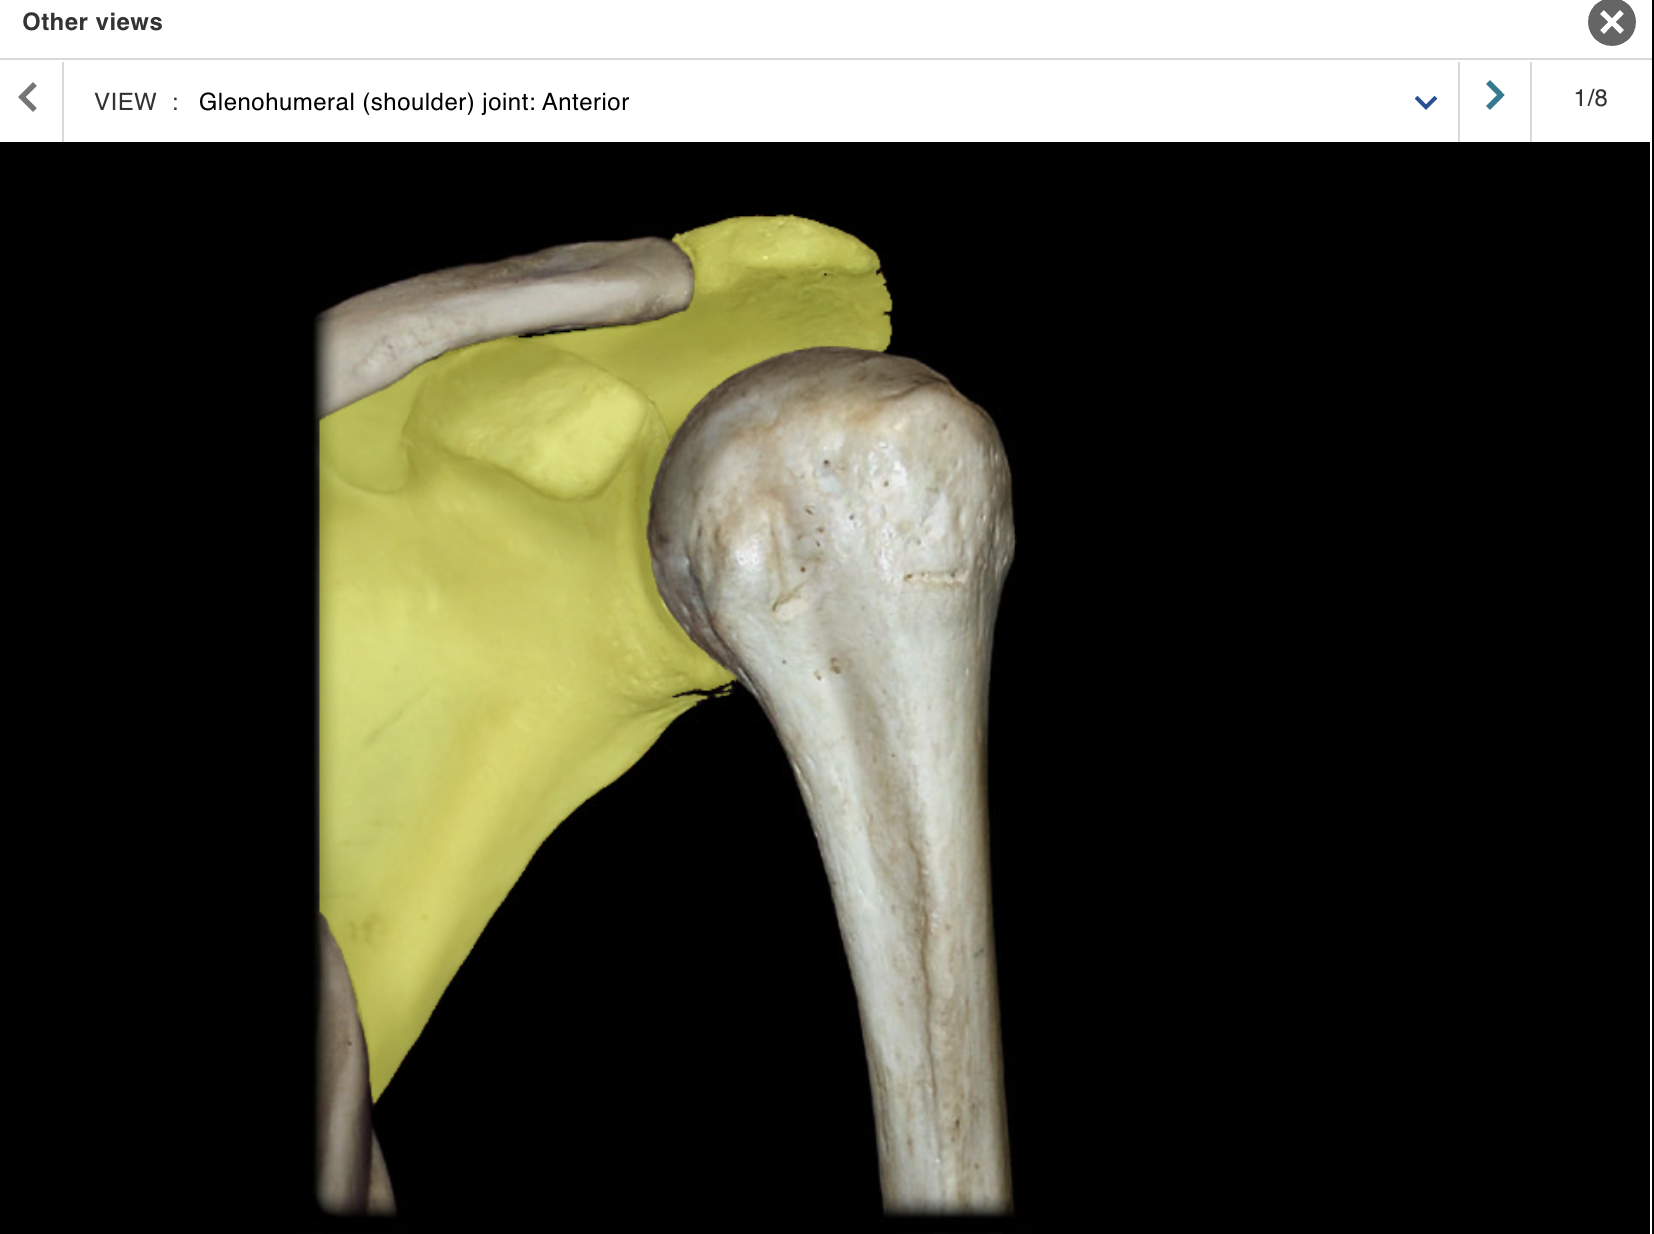Select the previous-view navigation chevron

pyautogui.click(x=27, y=97)
